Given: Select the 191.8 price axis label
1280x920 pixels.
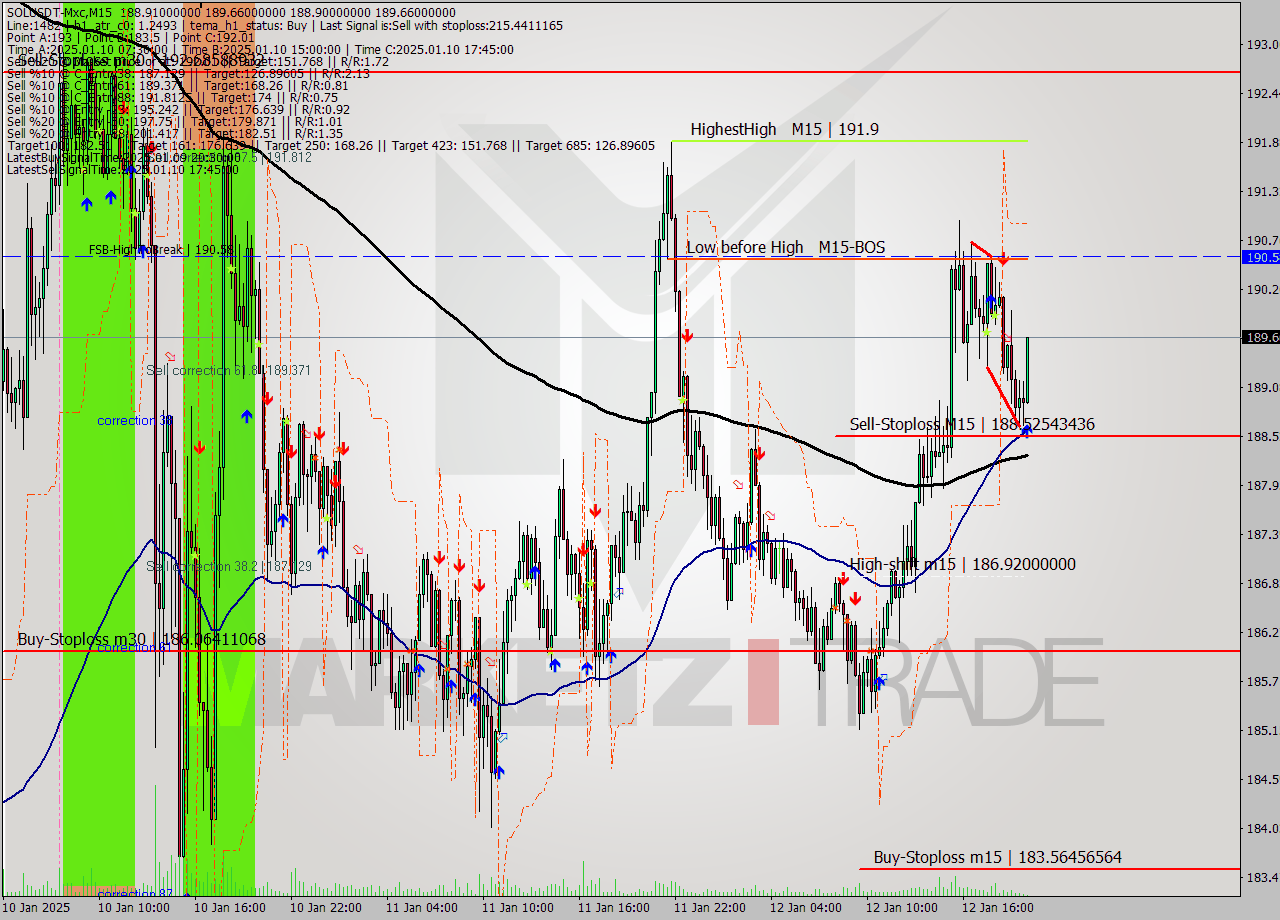Looking at the screenshot, I should [x=1262, y=142].
